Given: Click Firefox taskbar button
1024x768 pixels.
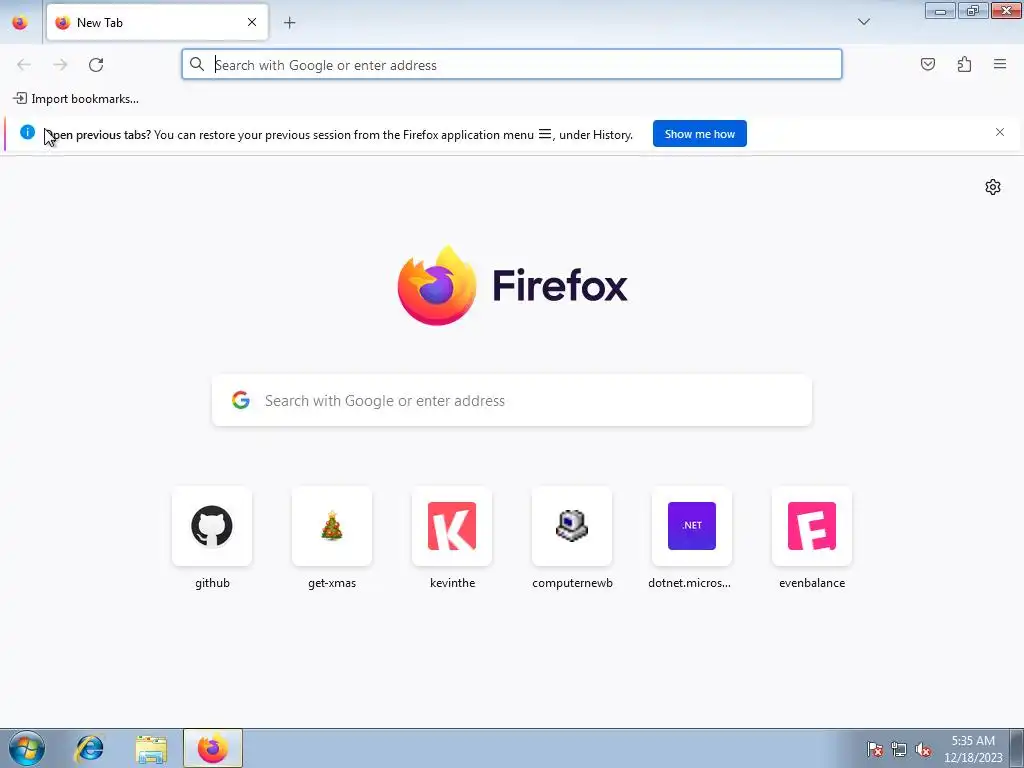Looking at the screenshot, I should click(x=213, y=748).
